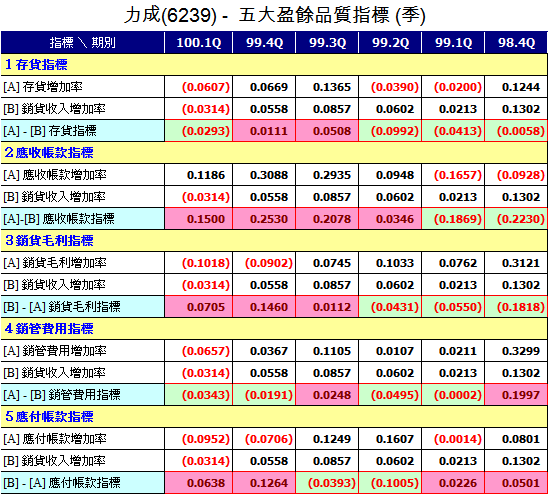Click section heading 2 應收帳款指標
The height and width of the screenshot is (495, 549).
point(49,153)
